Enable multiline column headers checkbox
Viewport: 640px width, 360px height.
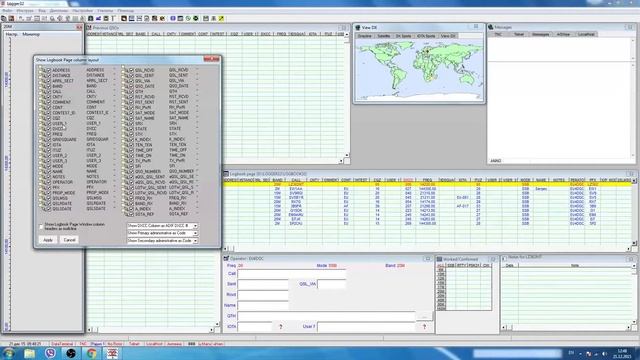tap(41, 226)
